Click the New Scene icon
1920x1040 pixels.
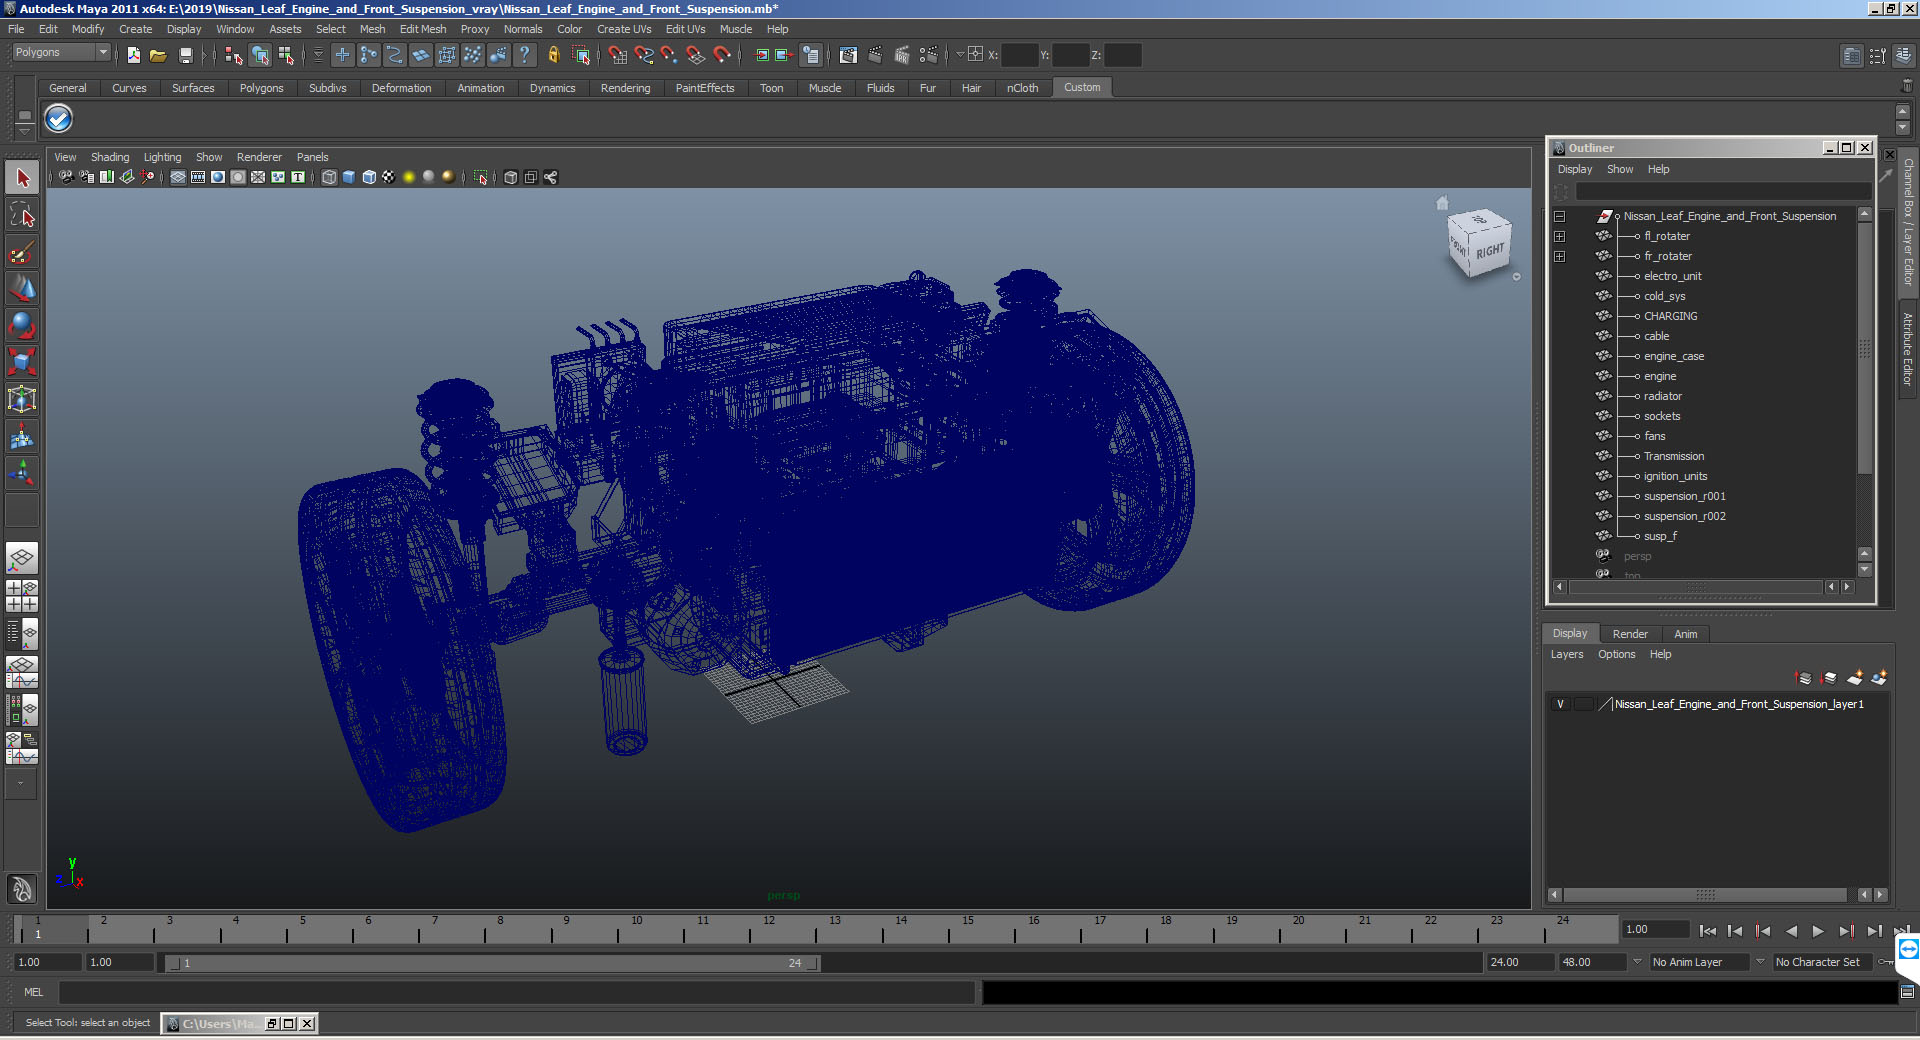[x=133, y=55]
